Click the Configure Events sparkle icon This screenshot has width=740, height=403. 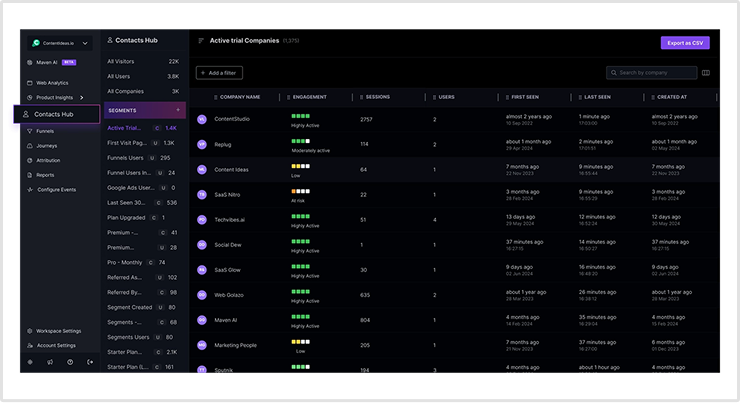[x=30, y=190]
